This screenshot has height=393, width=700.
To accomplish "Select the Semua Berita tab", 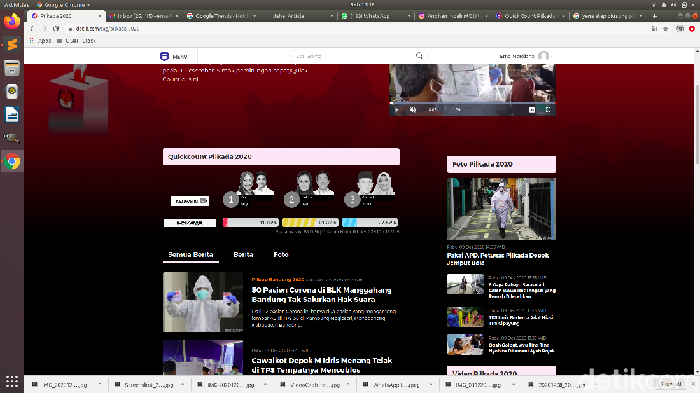I will point(191,255).
